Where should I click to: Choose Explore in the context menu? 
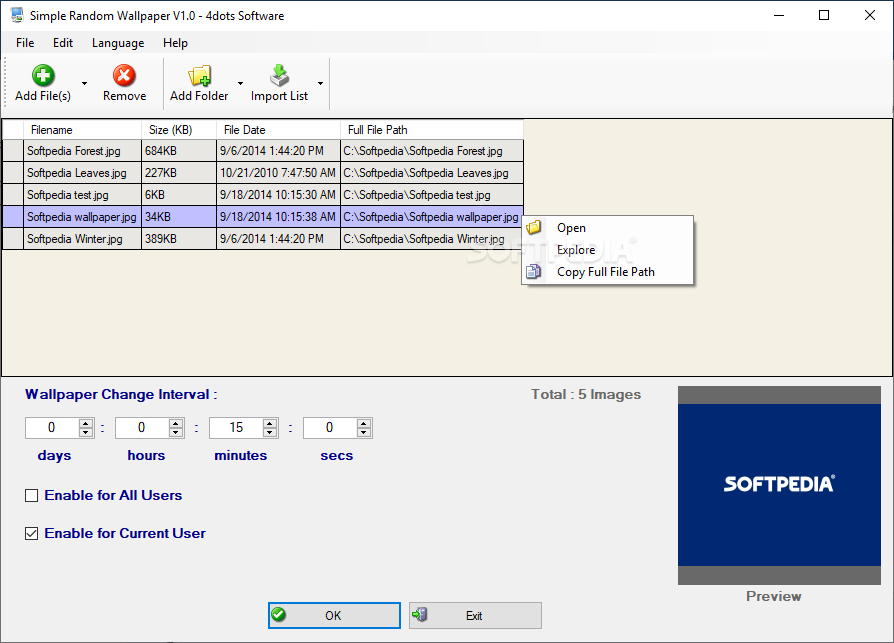pos(608,250)
